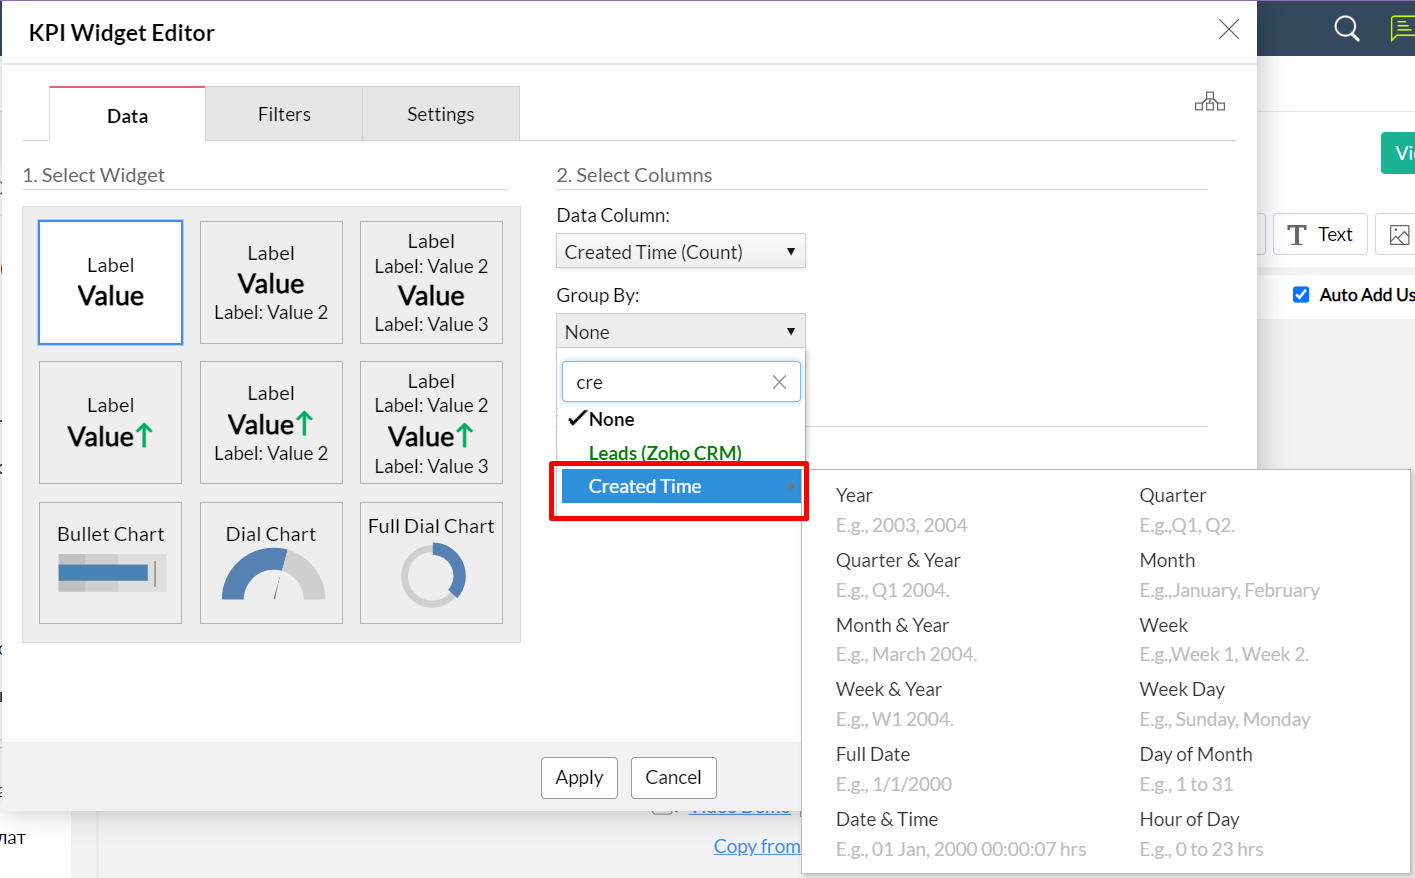
Task: Expand the Group By dropdown
Action: (680, 332)
